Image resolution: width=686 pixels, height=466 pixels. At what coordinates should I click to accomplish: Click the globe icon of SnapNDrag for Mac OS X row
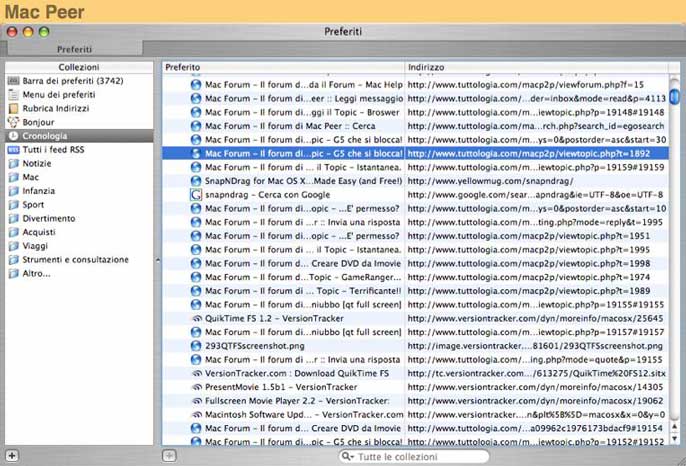pyautogui.click(x=196, y=181)
